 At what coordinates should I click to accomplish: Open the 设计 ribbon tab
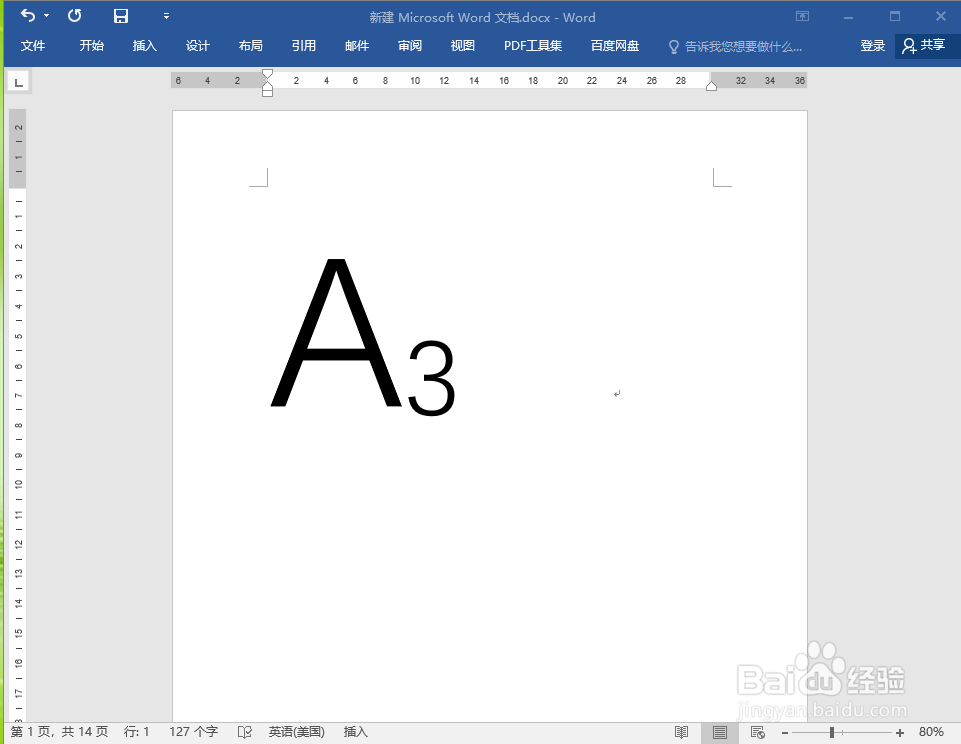[198, 46]
